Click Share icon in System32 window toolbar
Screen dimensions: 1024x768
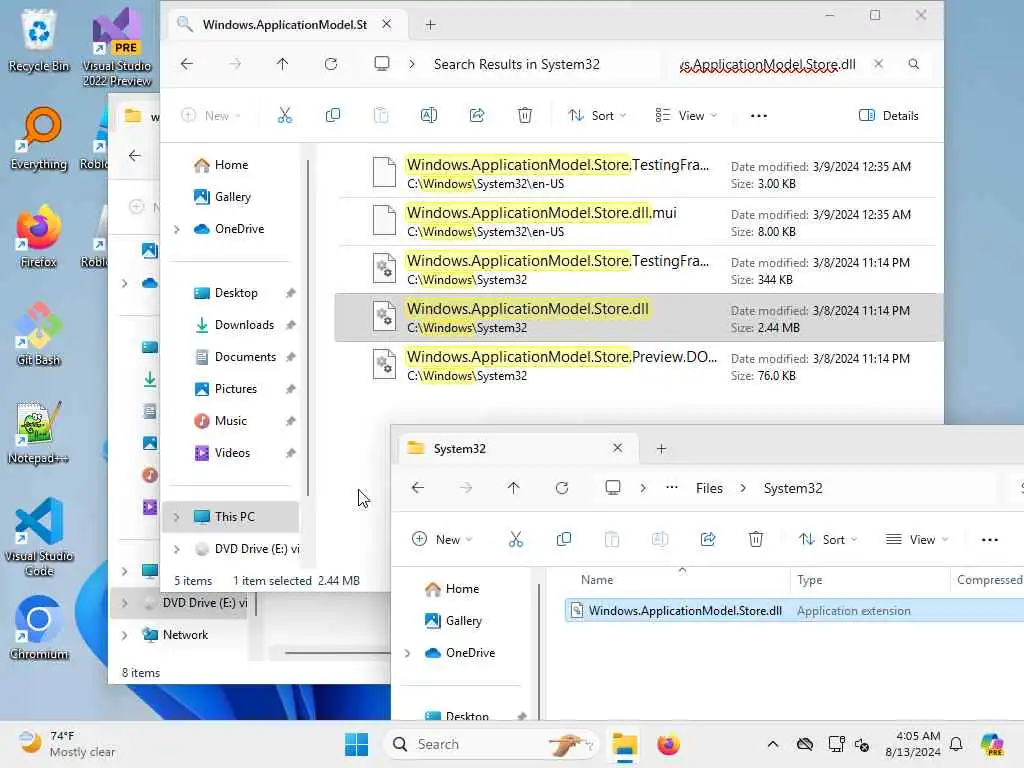(708, 539)
